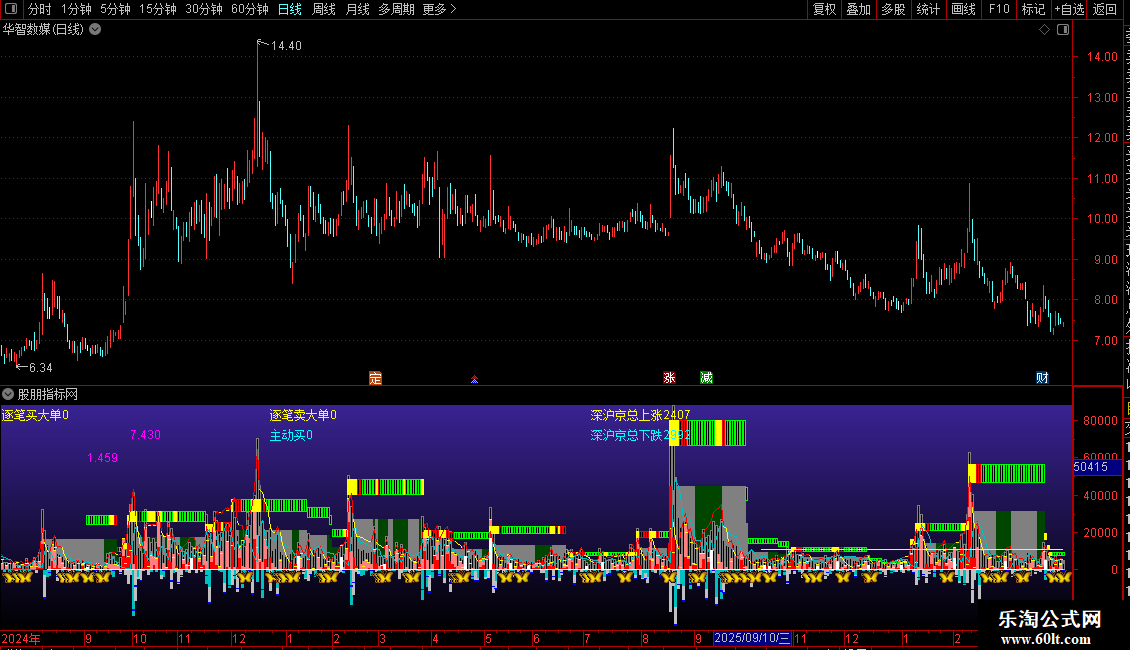This screenshot has height=650, width=1130.
Task: Click the 减 marker icon on chart
Action: (706, 378)
